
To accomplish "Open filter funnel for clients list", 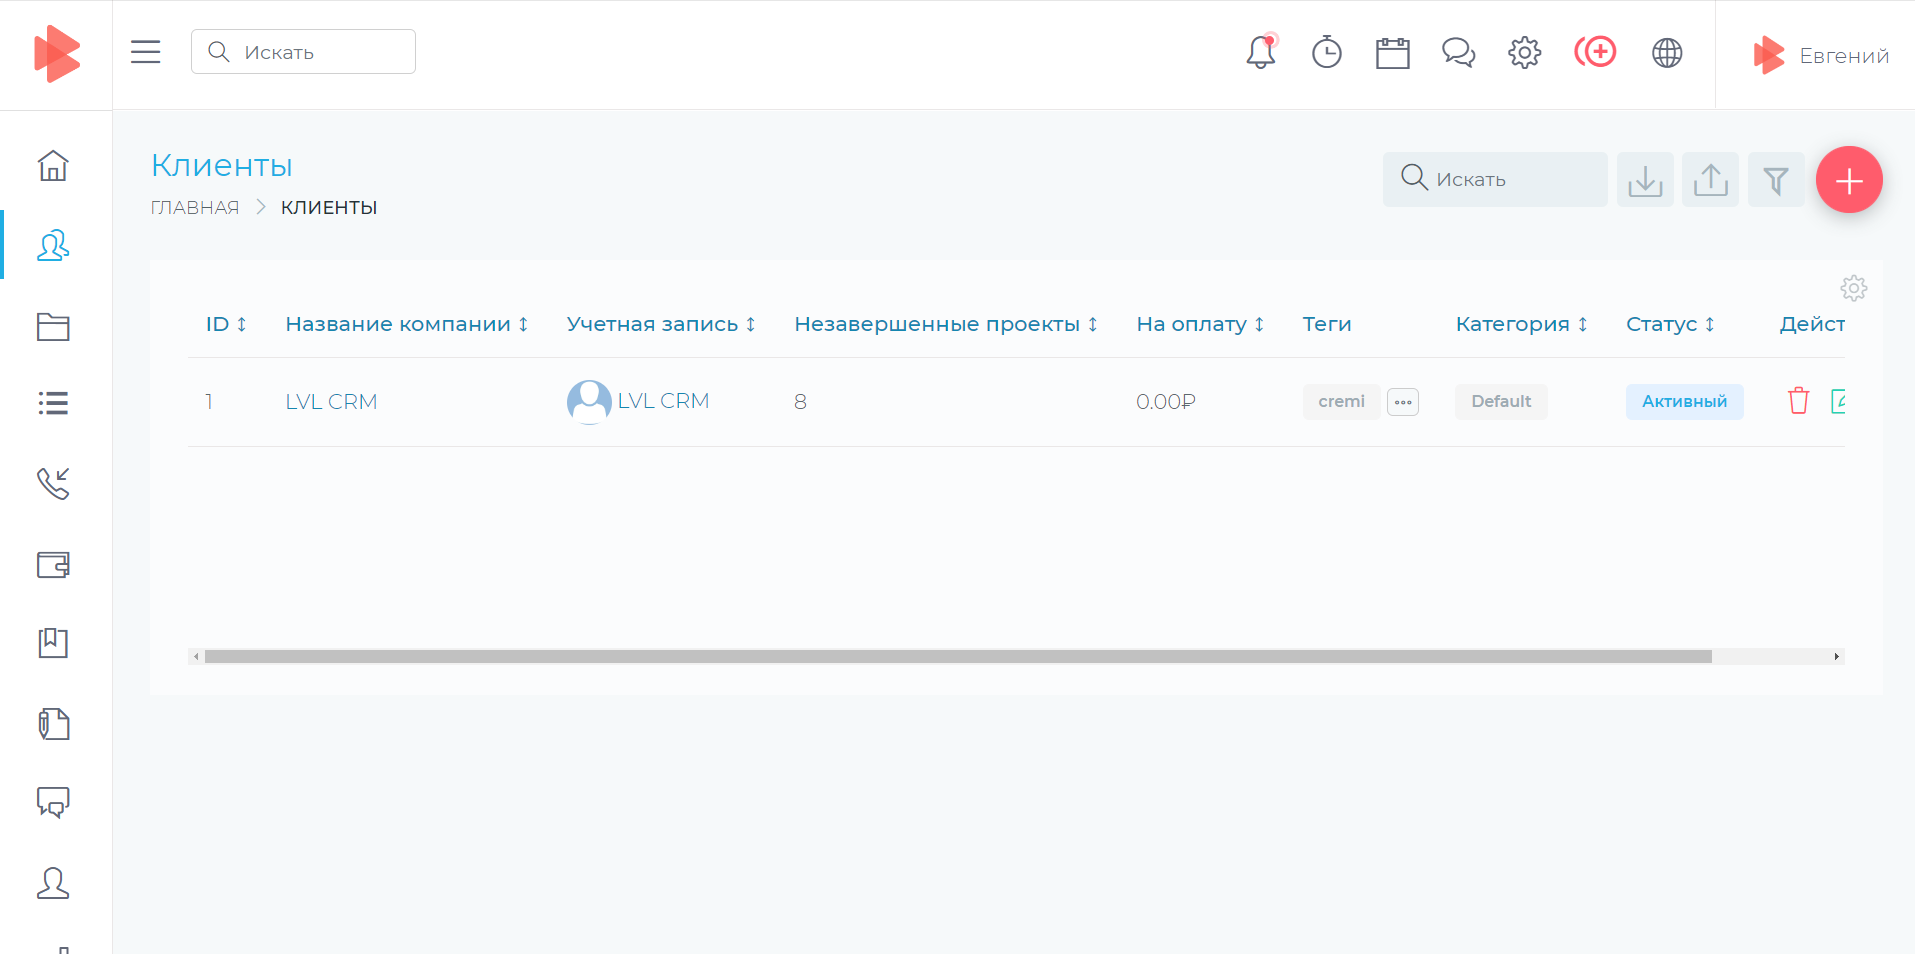I will click(1775, 180).
